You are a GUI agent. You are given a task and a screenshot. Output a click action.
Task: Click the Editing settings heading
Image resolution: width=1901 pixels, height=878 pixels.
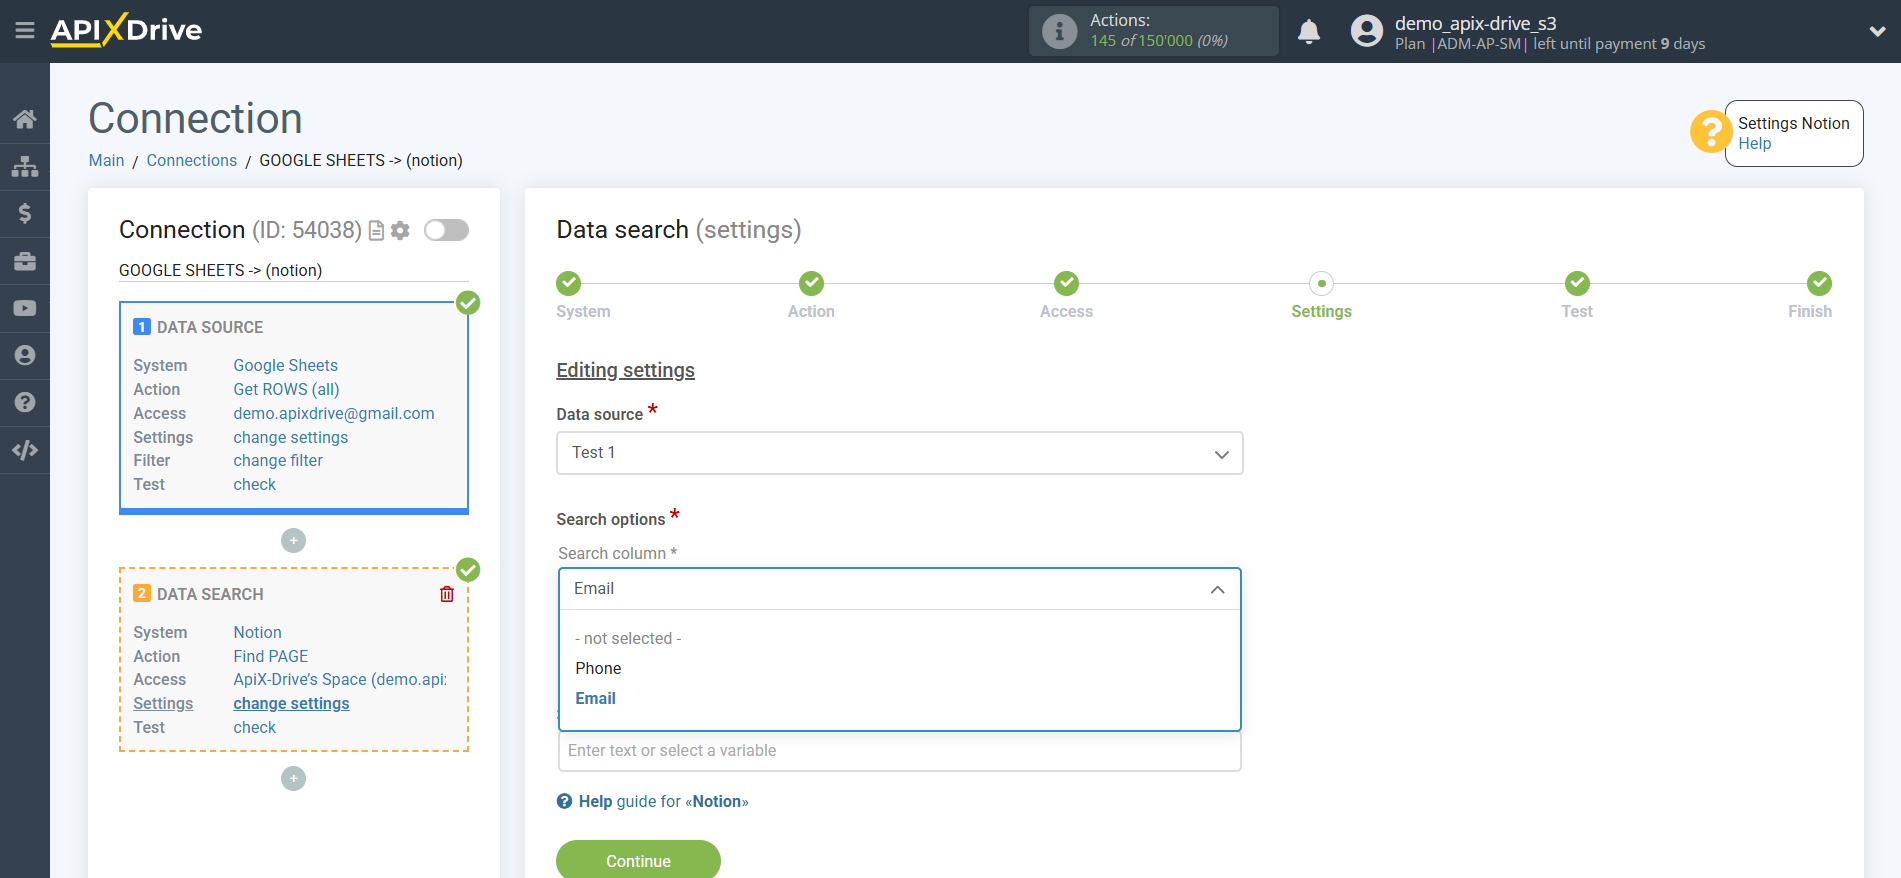point(625,370)
